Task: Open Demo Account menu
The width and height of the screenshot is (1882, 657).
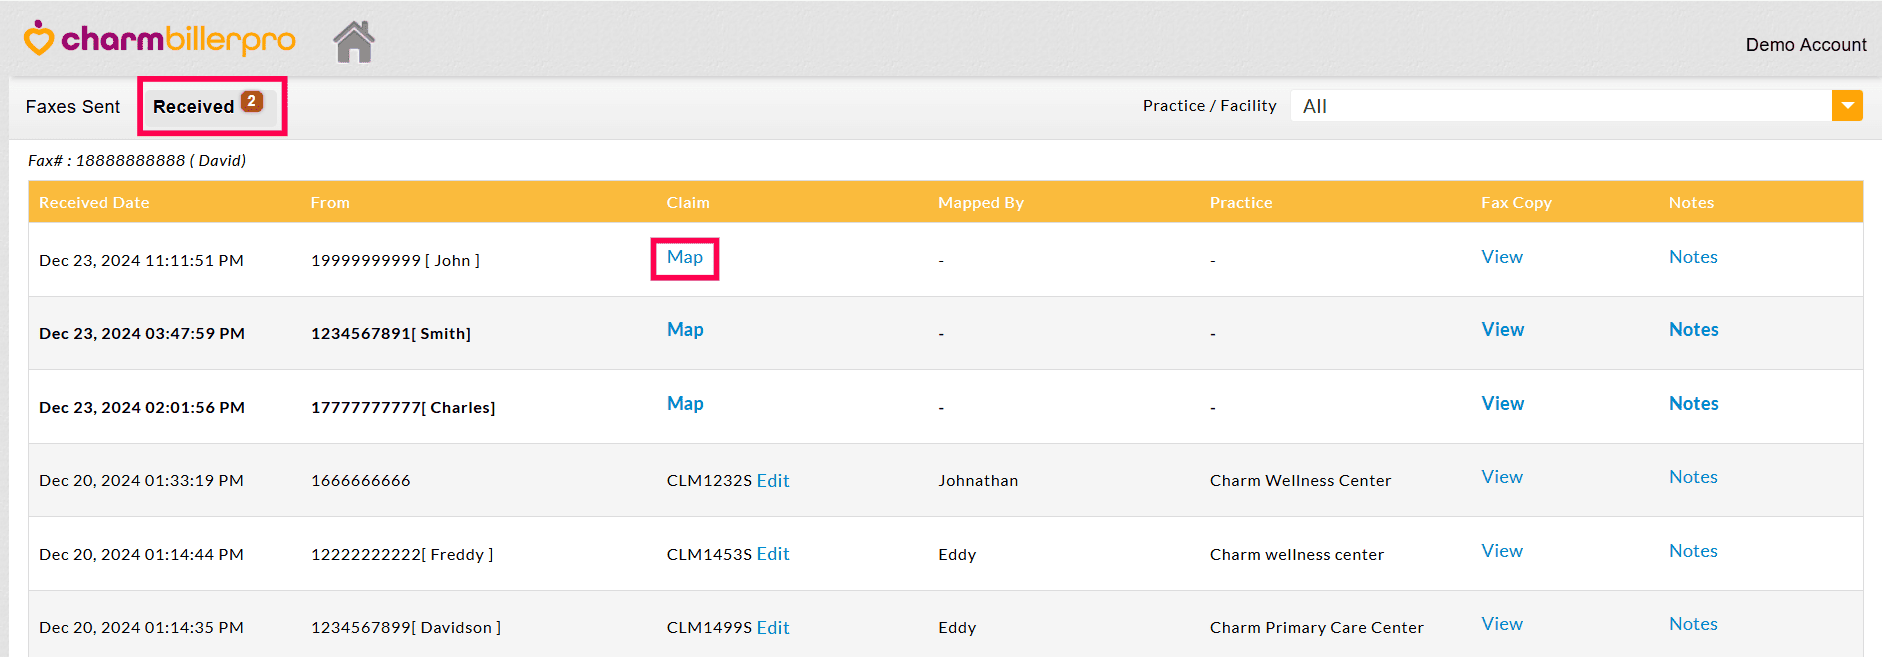Action: (1805, 45)
